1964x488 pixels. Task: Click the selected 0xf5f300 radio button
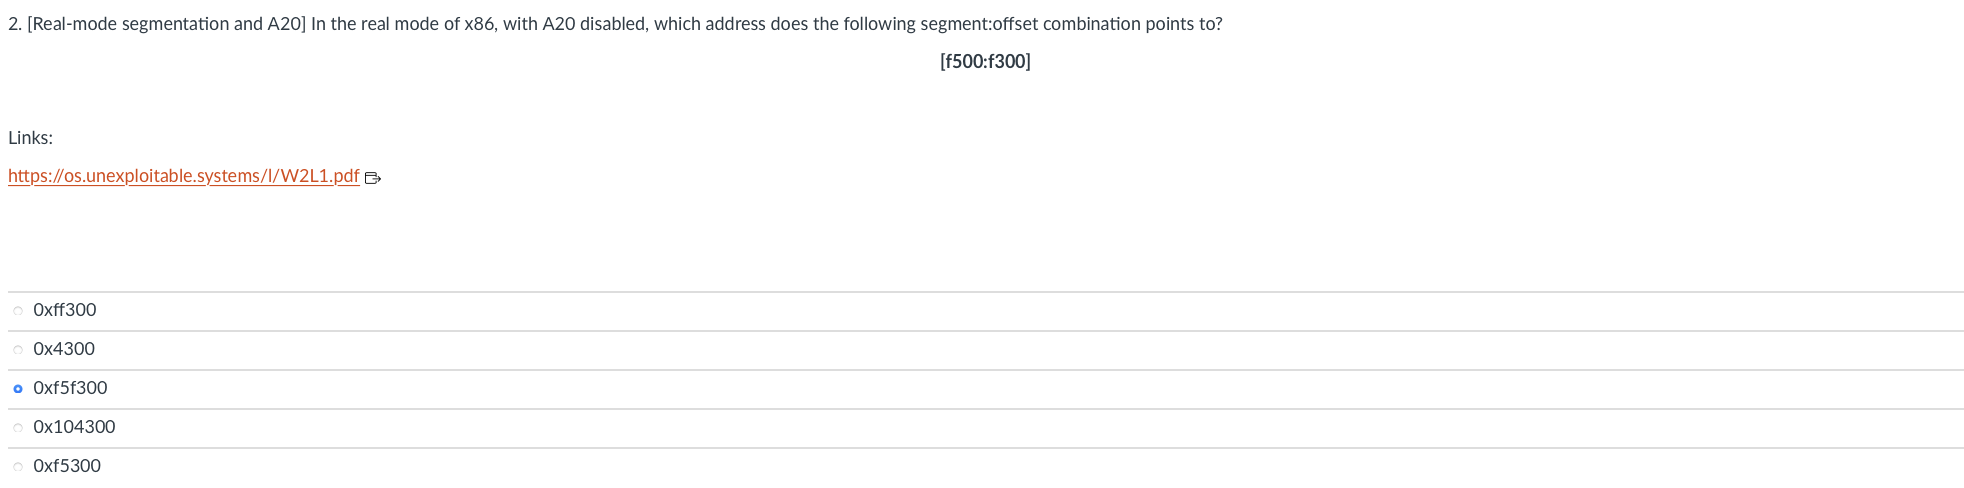18,389
